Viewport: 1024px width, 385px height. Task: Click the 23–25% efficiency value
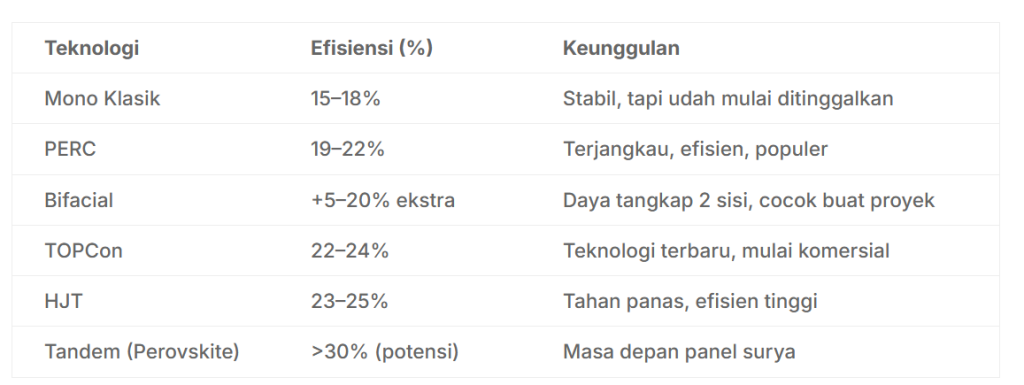(x=349, y=301)
